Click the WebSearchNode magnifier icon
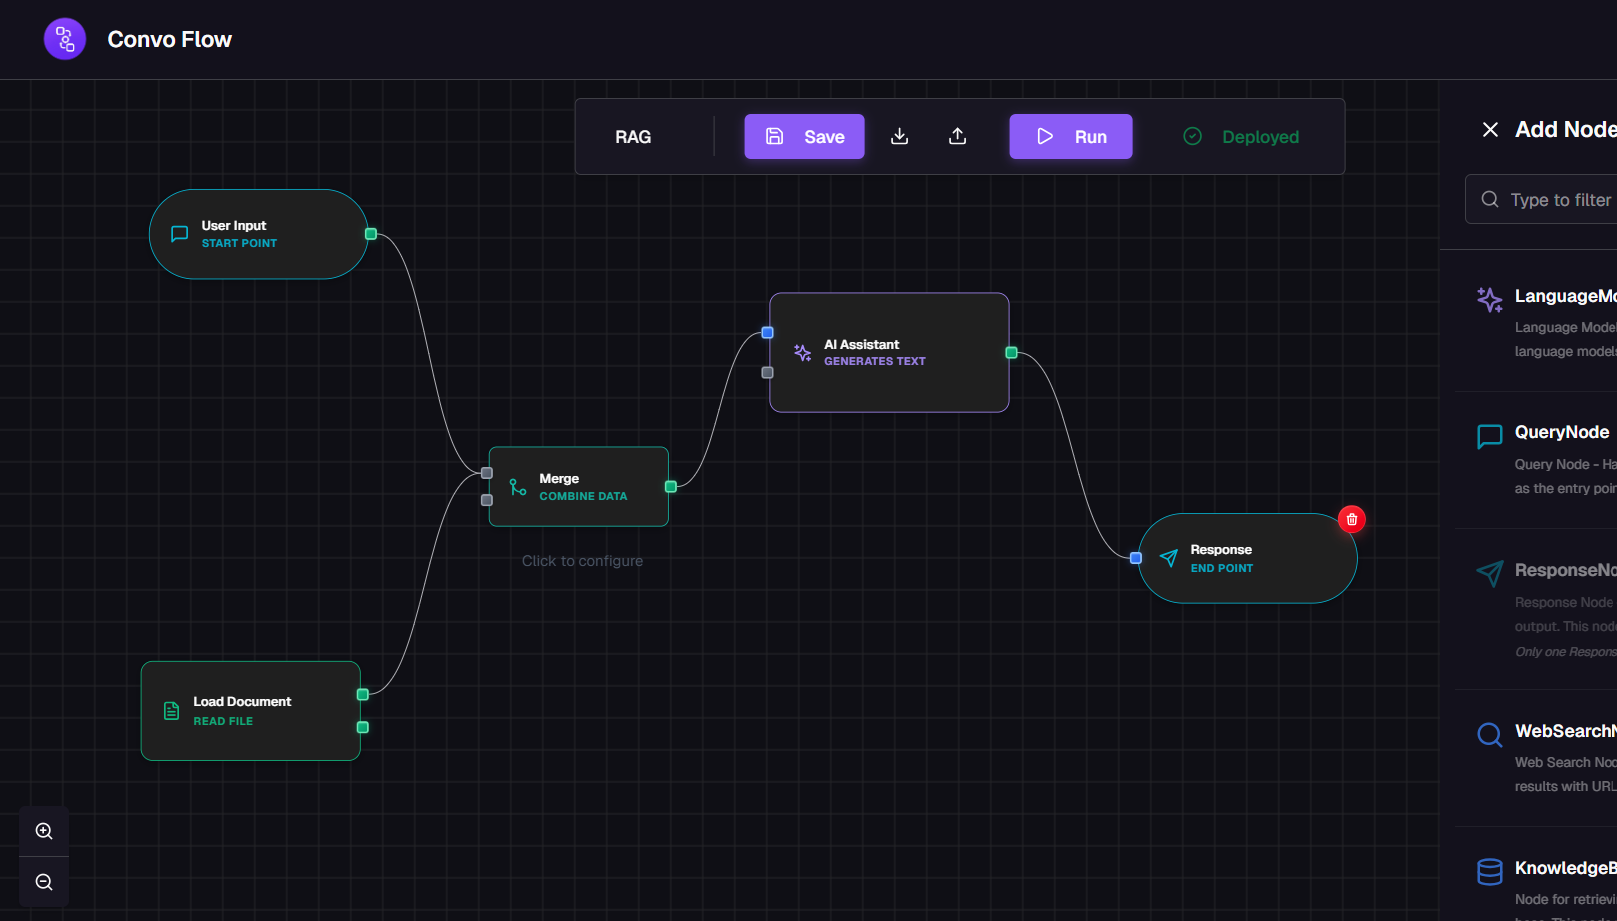 pyautogui.click(x=1489, y=734)
